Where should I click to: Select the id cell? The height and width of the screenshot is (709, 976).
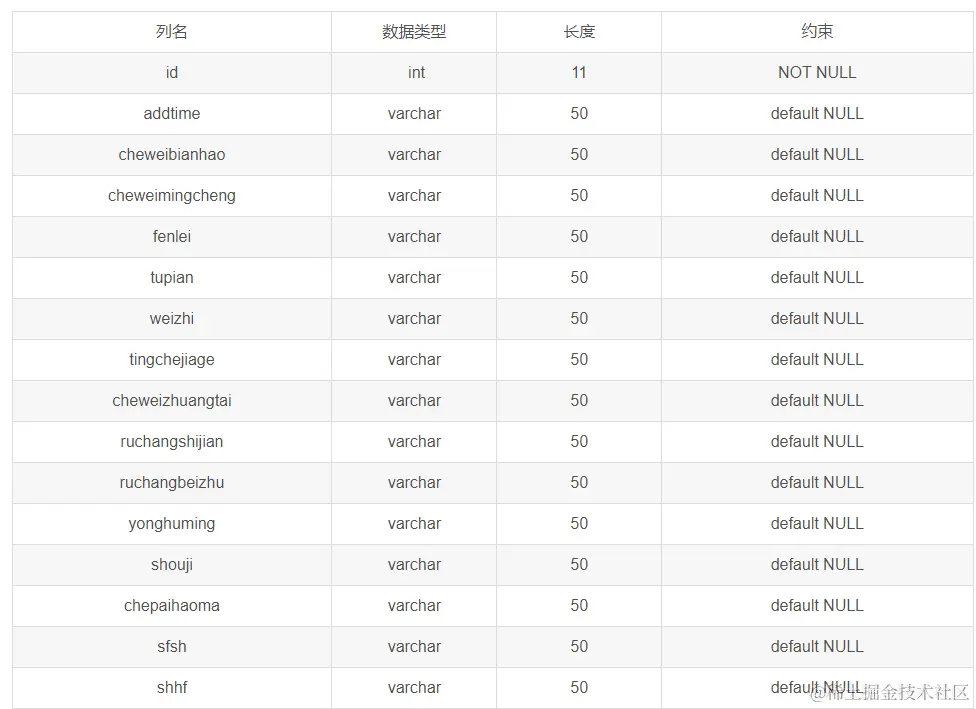[172, 73]
